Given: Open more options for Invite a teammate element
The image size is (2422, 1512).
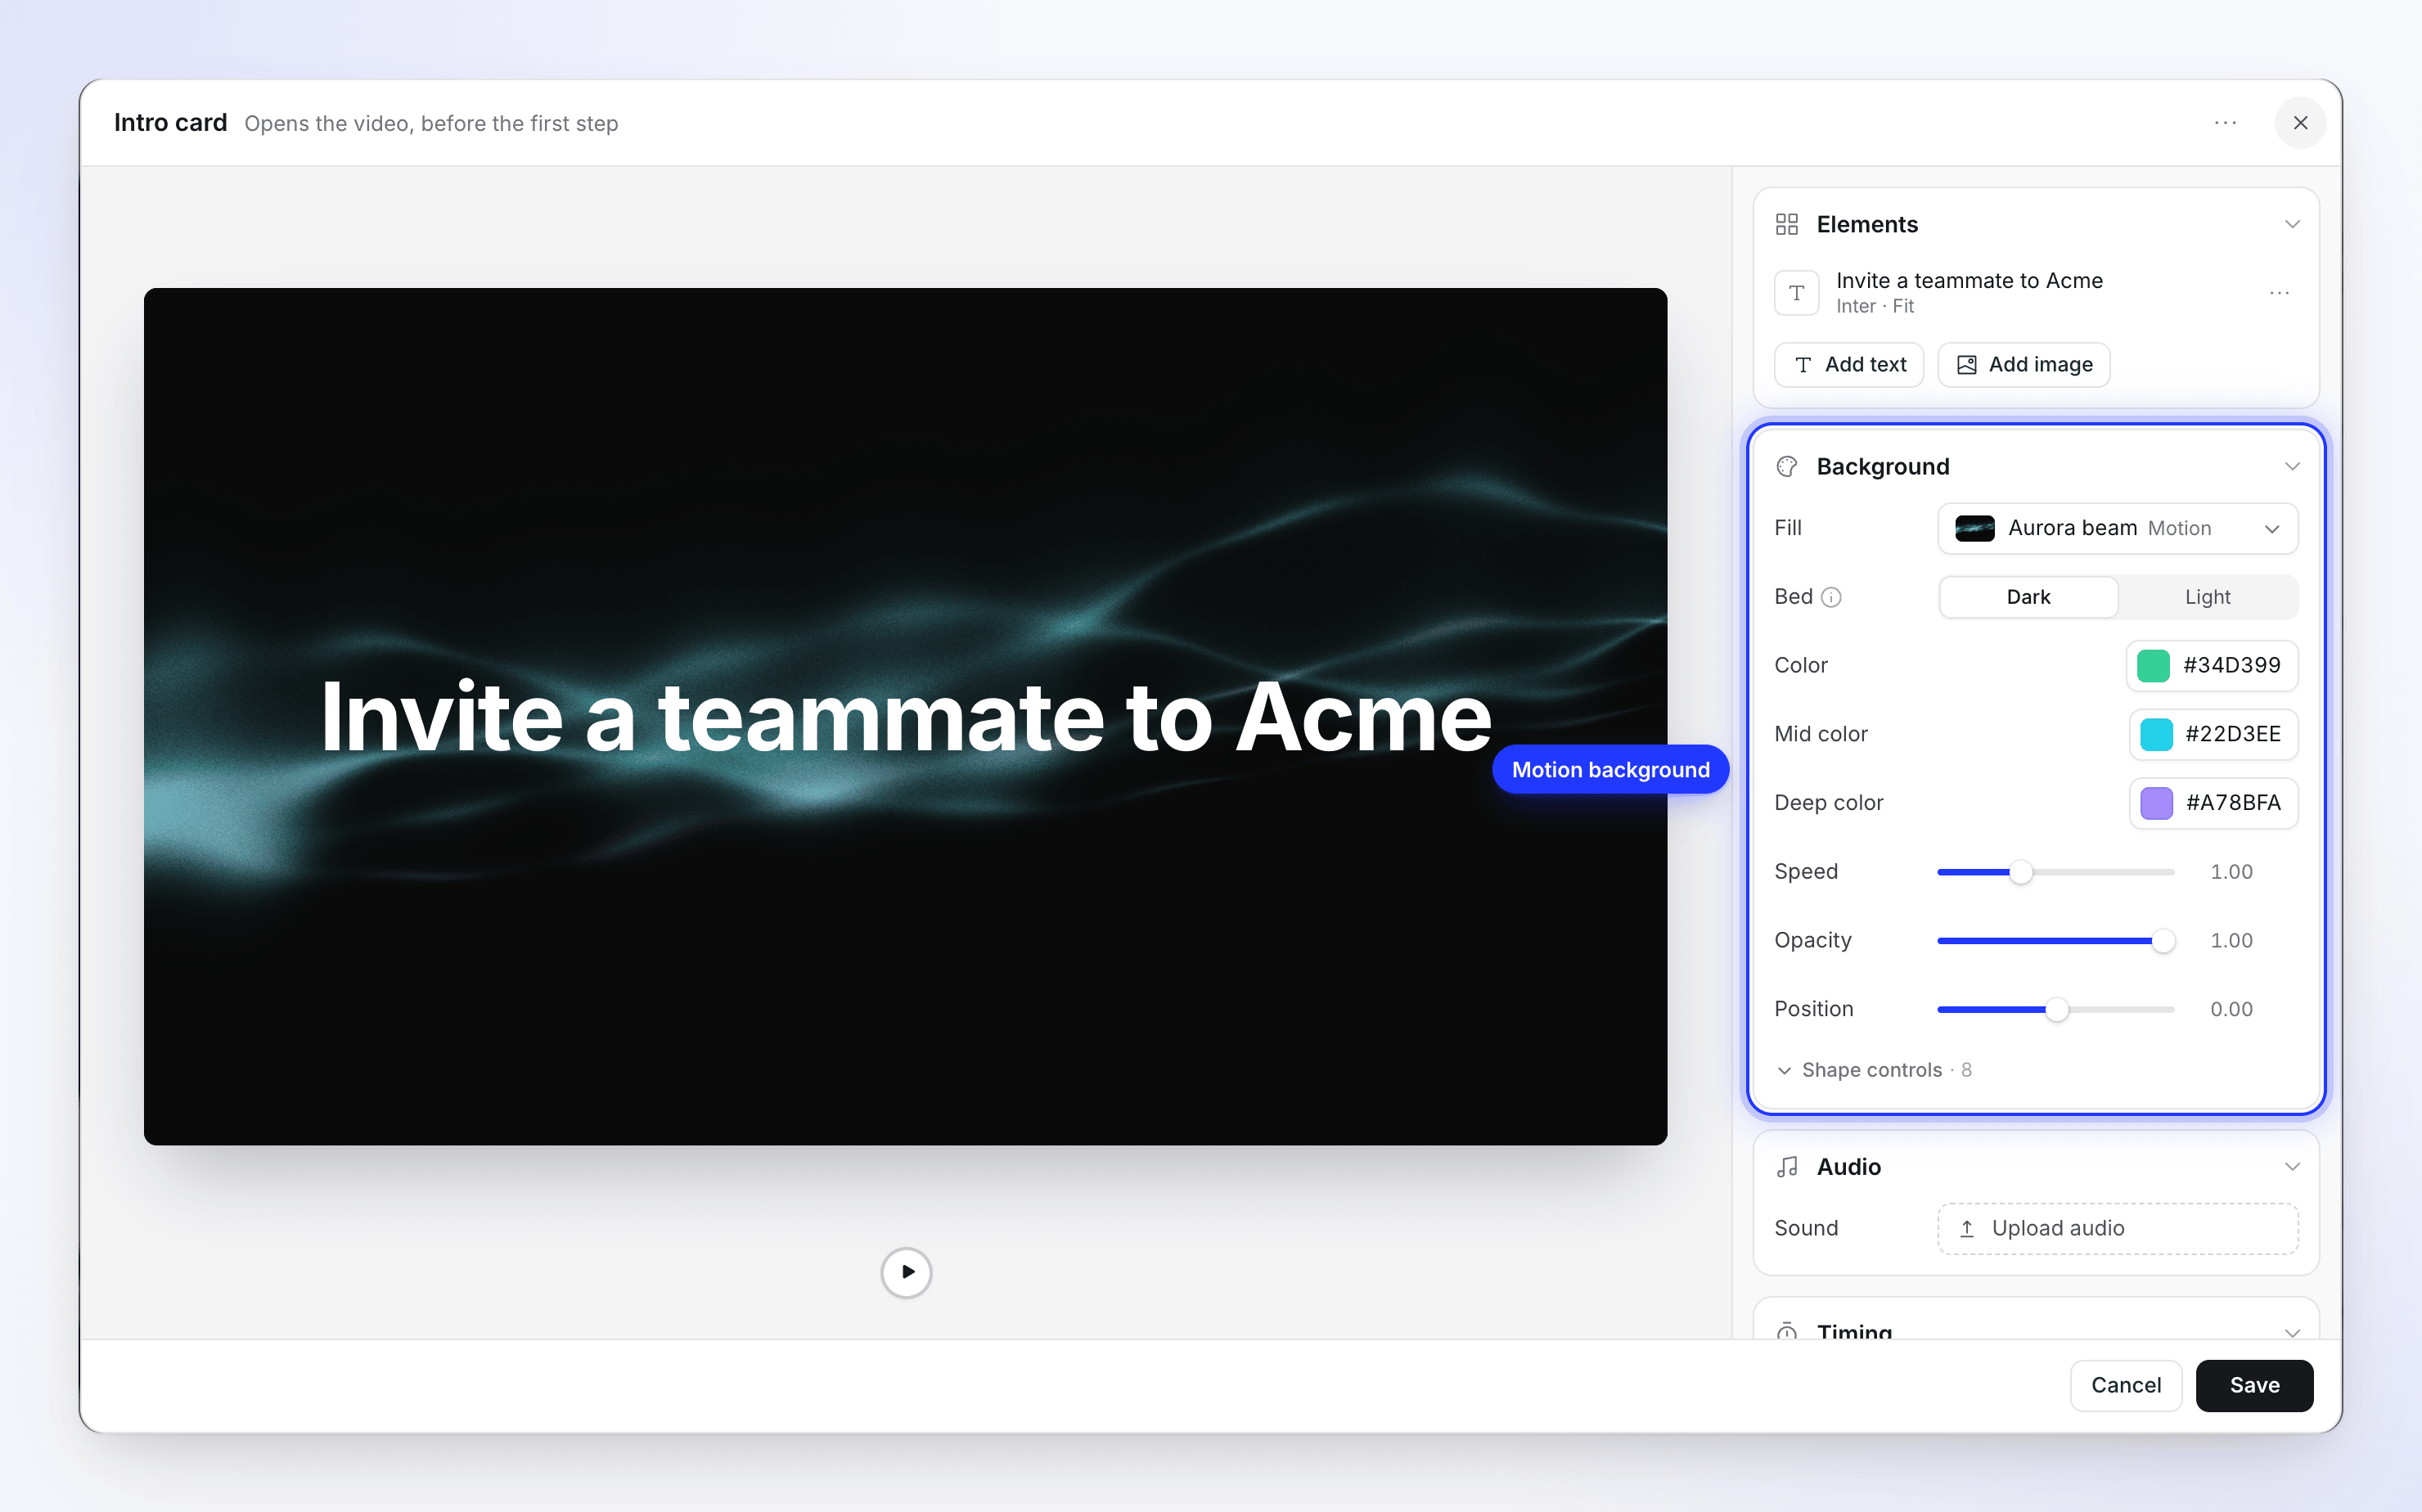Looking at the screenshot, I should point(2279,293).
